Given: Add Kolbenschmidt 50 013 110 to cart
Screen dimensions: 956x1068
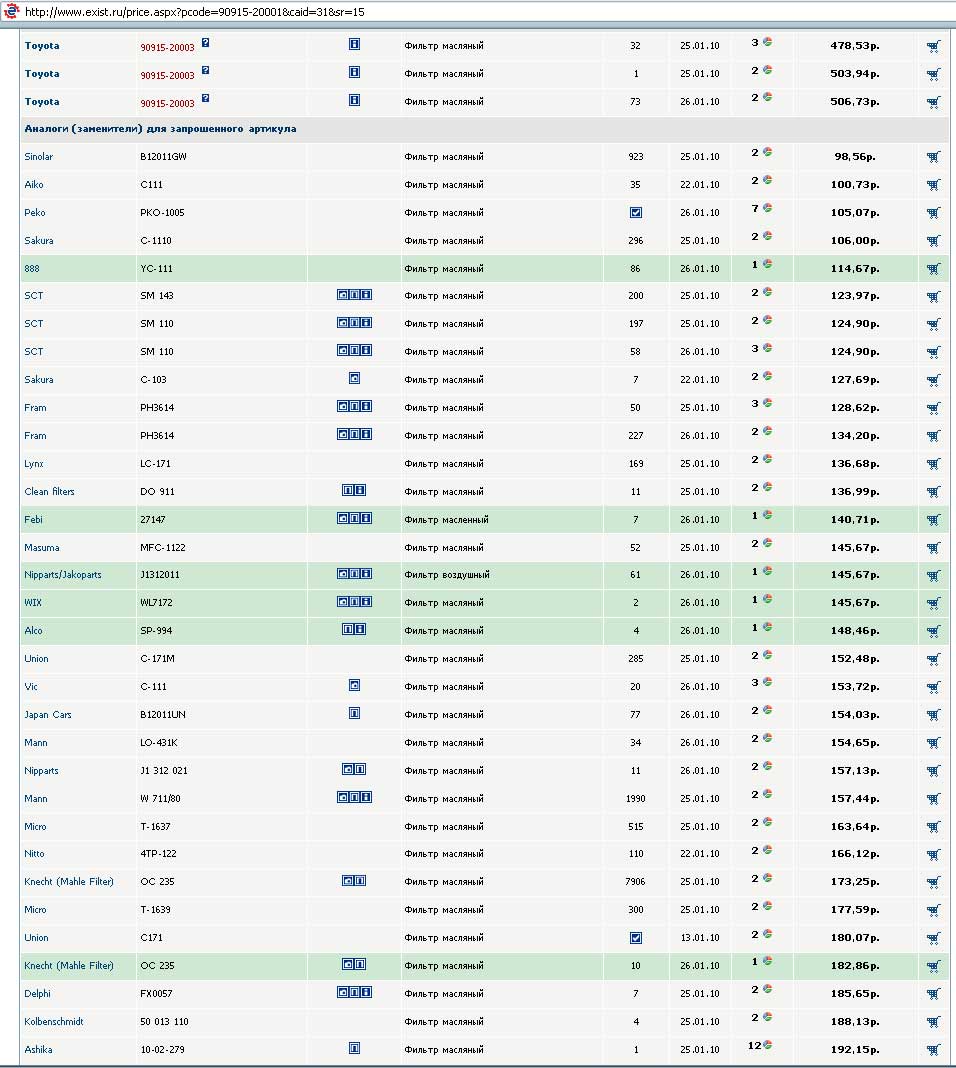Looking at the screenshot, I should pyautogui.click(x=933, y=1022).
